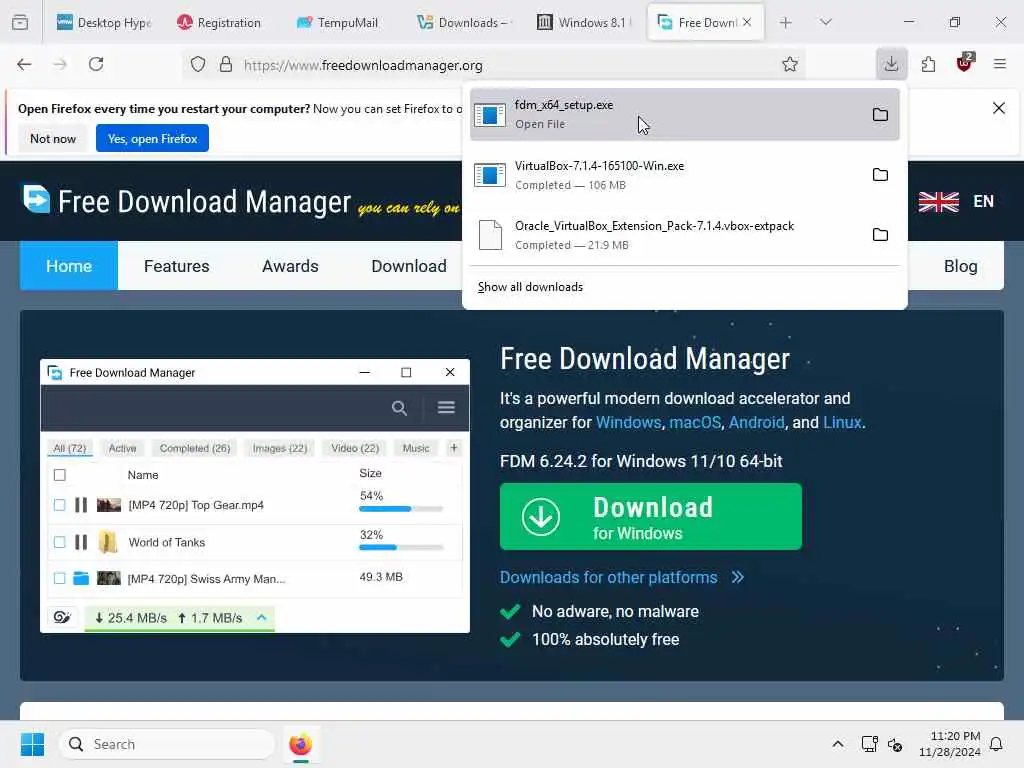Image resolution: width=1024 pixels, height=768 pixels.
Task: Click Yes, open Firefox button
Action: pyautogui.click(x=152, y=138)
